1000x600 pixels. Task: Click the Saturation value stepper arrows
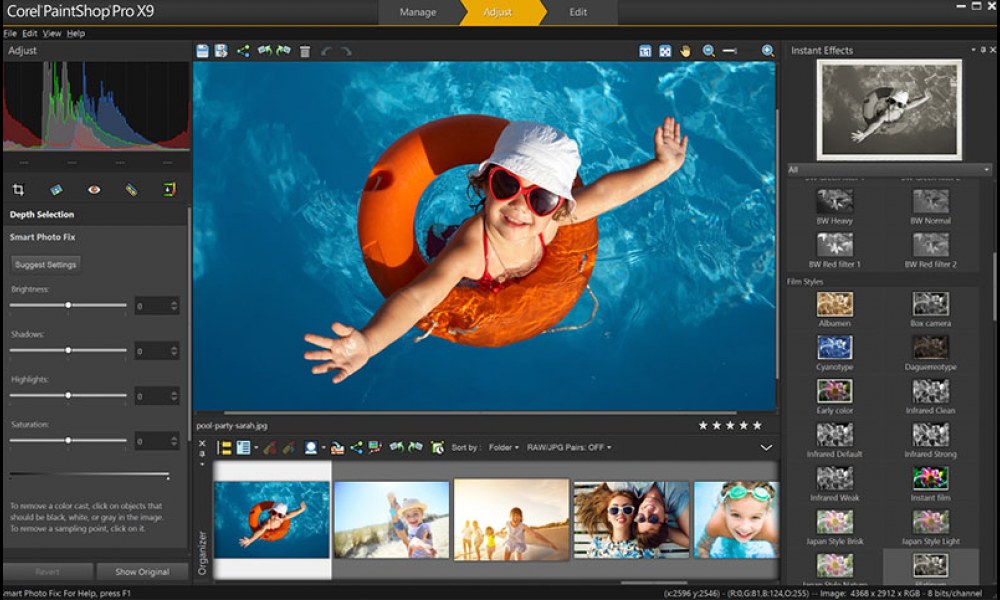click(x=174, y=441)
